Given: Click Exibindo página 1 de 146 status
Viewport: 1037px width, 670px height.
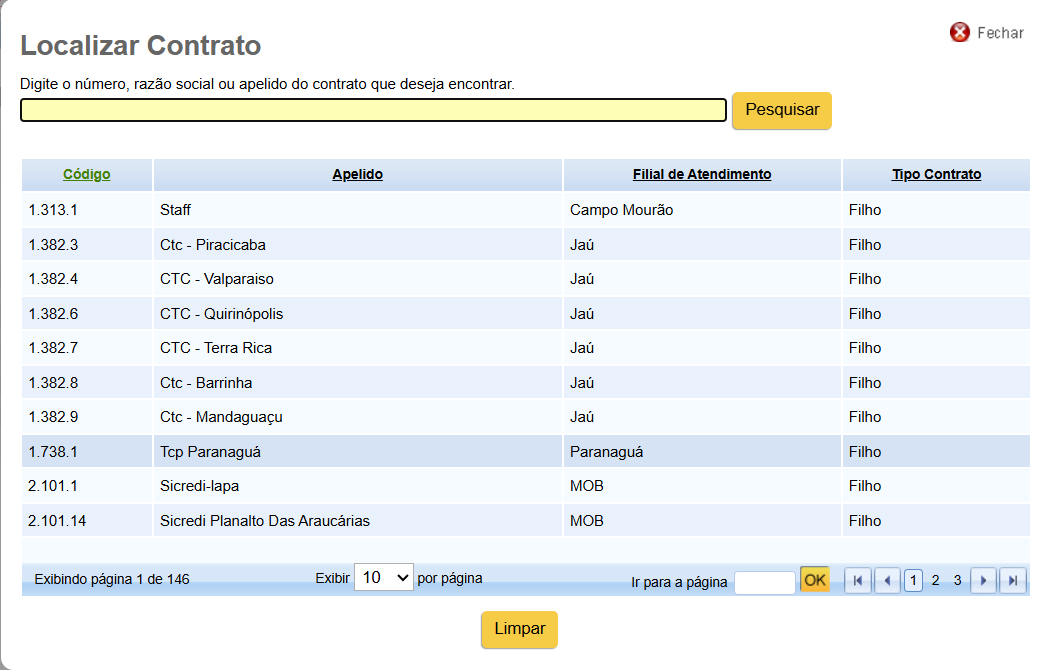Looking at the screenshot, I should [112, 579].
